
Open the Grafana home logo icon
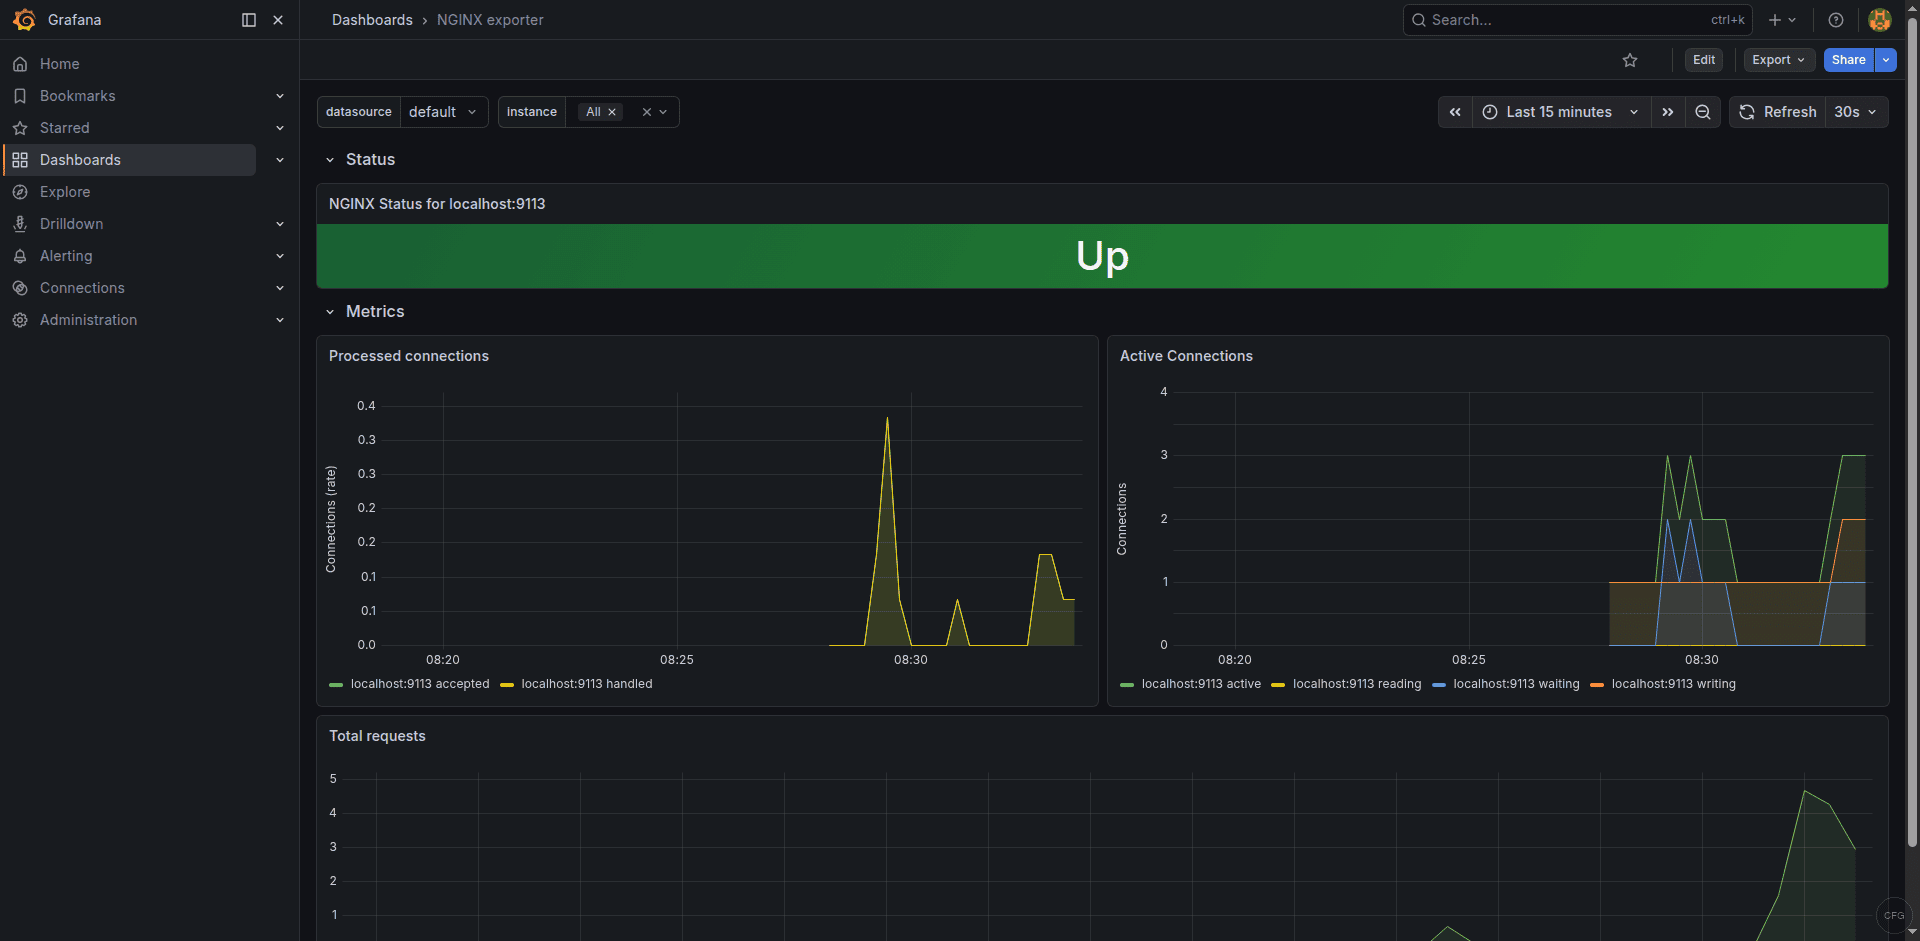pos(25,20)
